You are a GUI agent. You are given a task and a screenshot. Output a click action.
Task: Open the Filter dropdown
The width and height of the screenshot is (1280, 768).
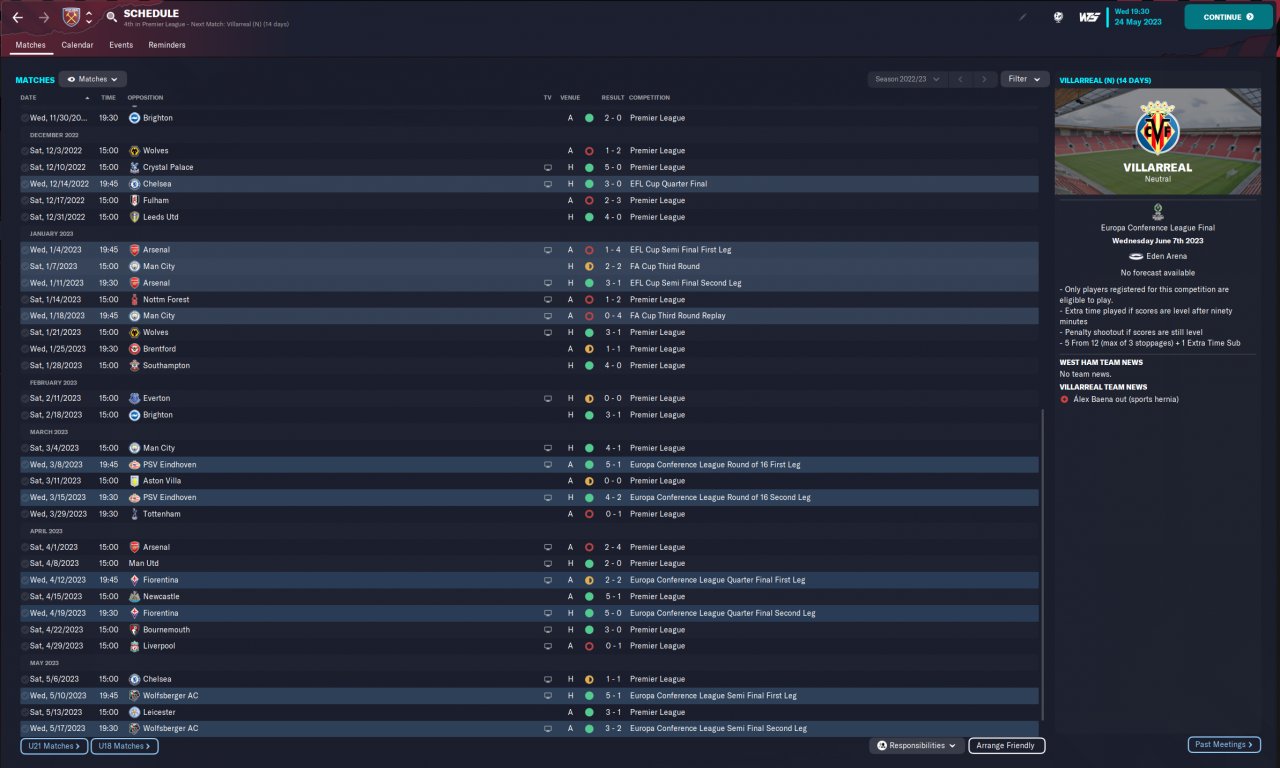1024,79
